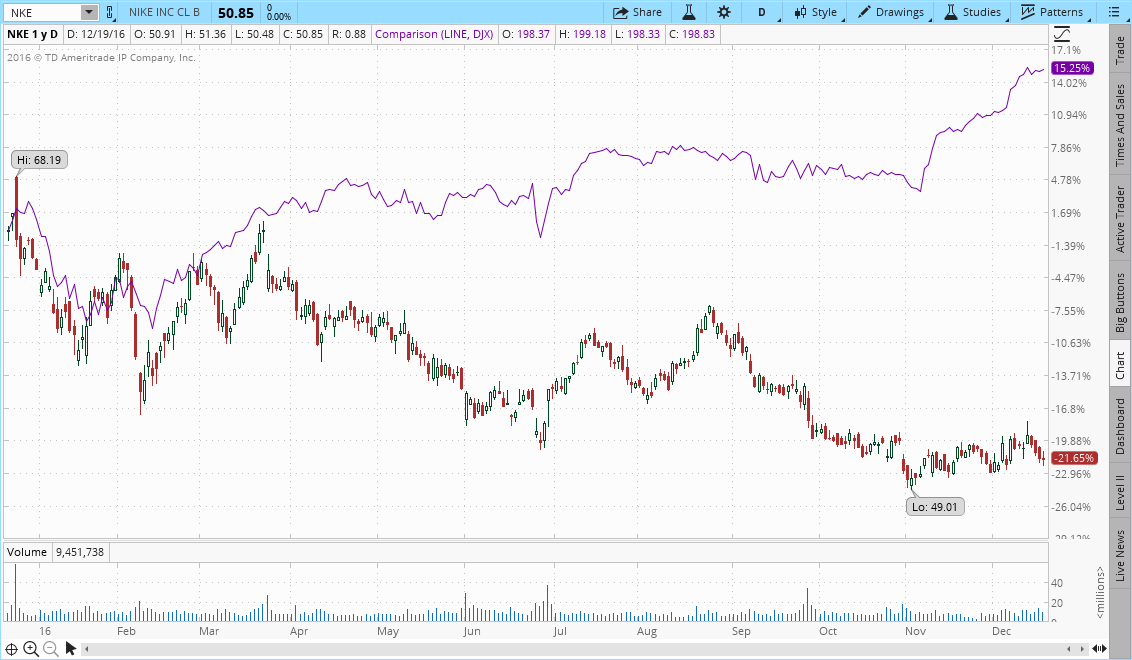This screenshot has height=660, width=1132.
Task: Click the Sep label on time axis
Action: 741,631
